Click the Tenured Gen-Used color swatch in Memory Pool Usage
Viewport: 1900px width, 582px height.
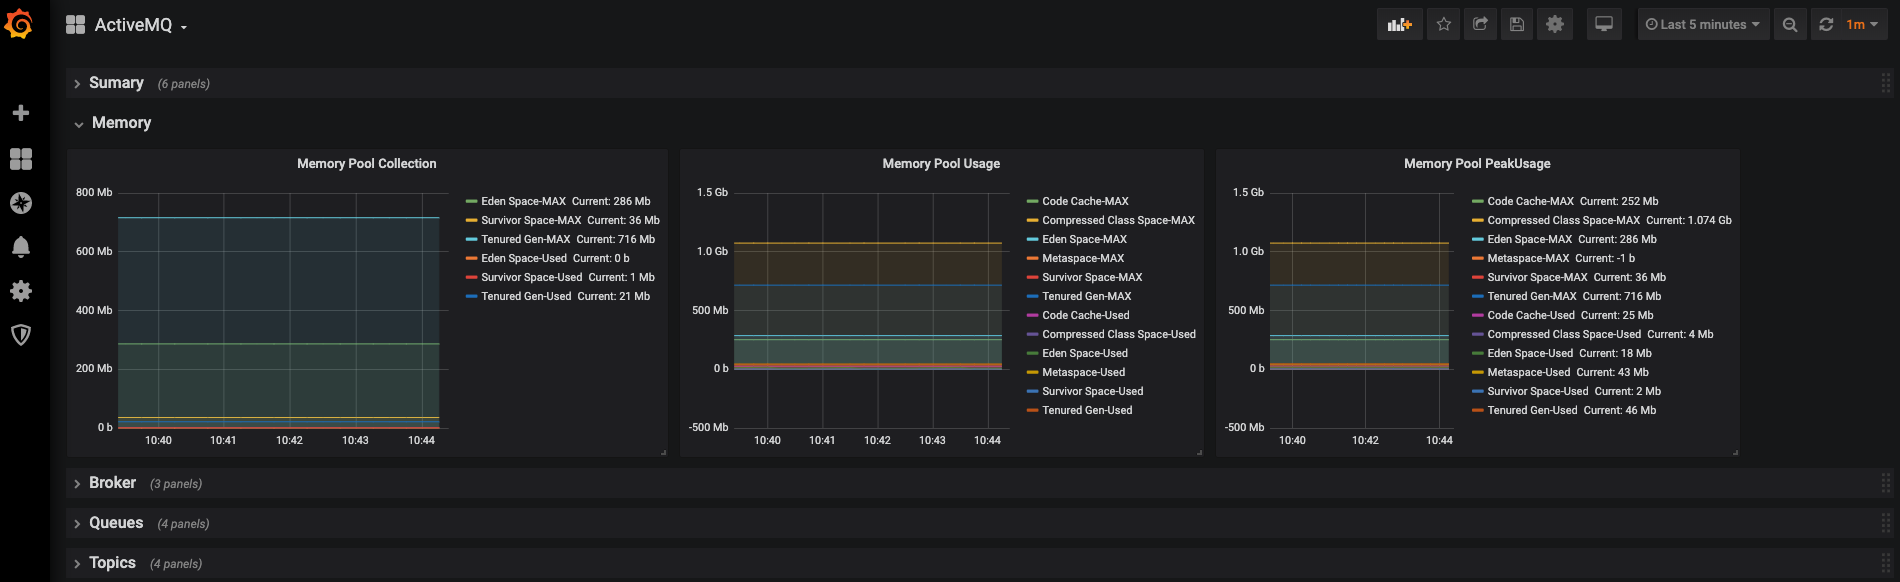[x=1032, y=410]
